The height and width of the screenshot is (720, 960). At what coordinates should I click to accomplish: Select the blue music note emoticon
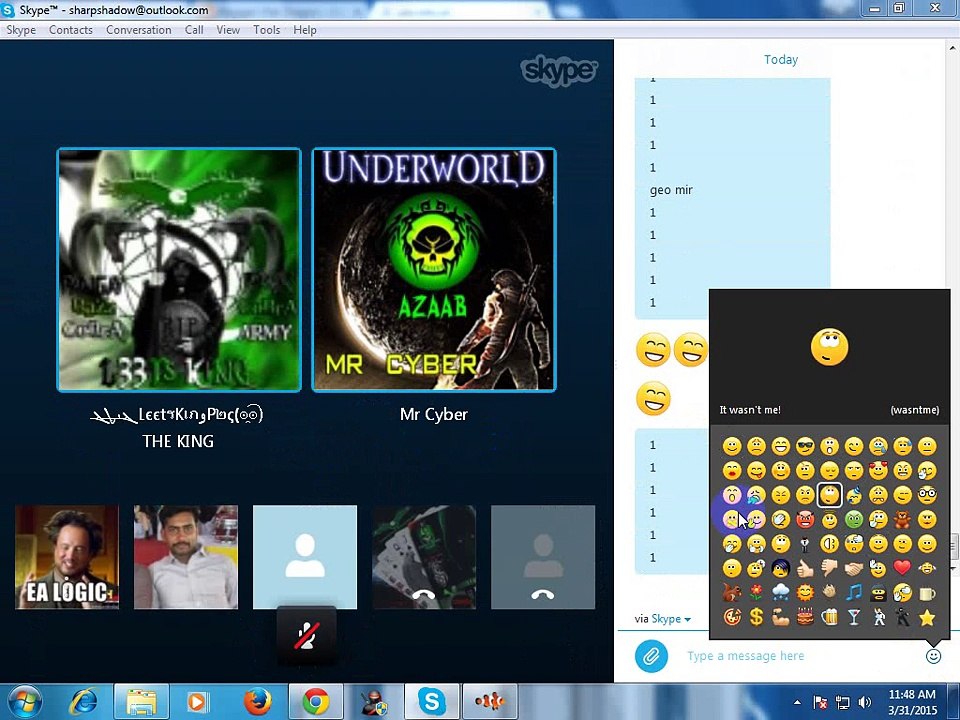click(854, 593)
